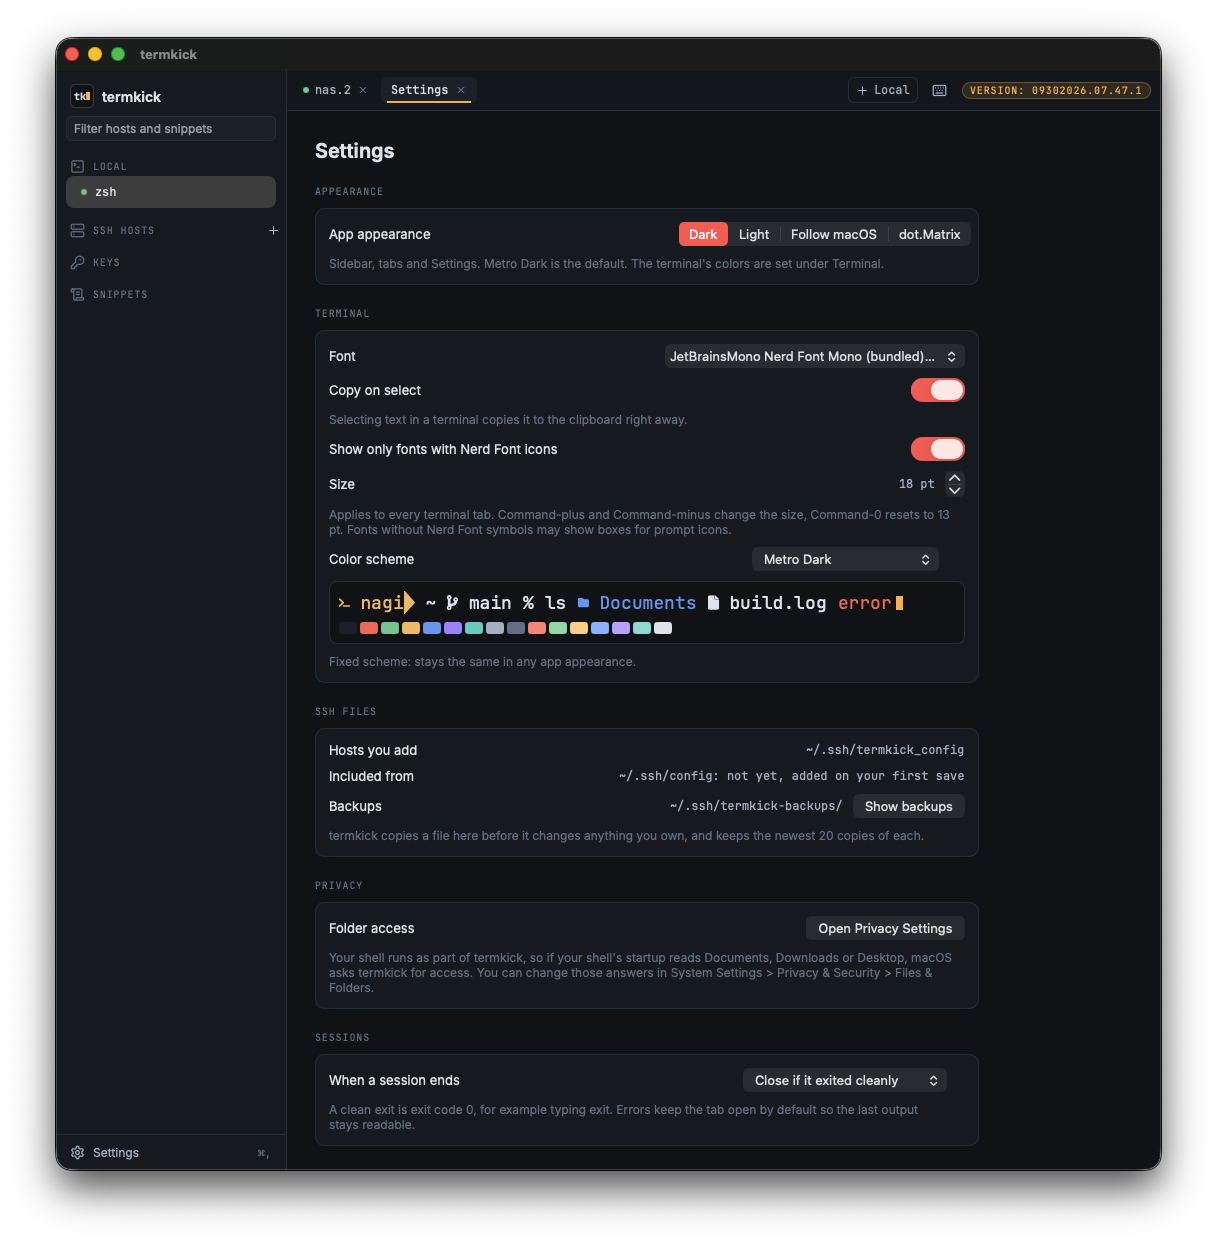Click the 18 pt size value
Image resolution: width=1217 pixels, height=1244 pixels.
coord(916,484)
